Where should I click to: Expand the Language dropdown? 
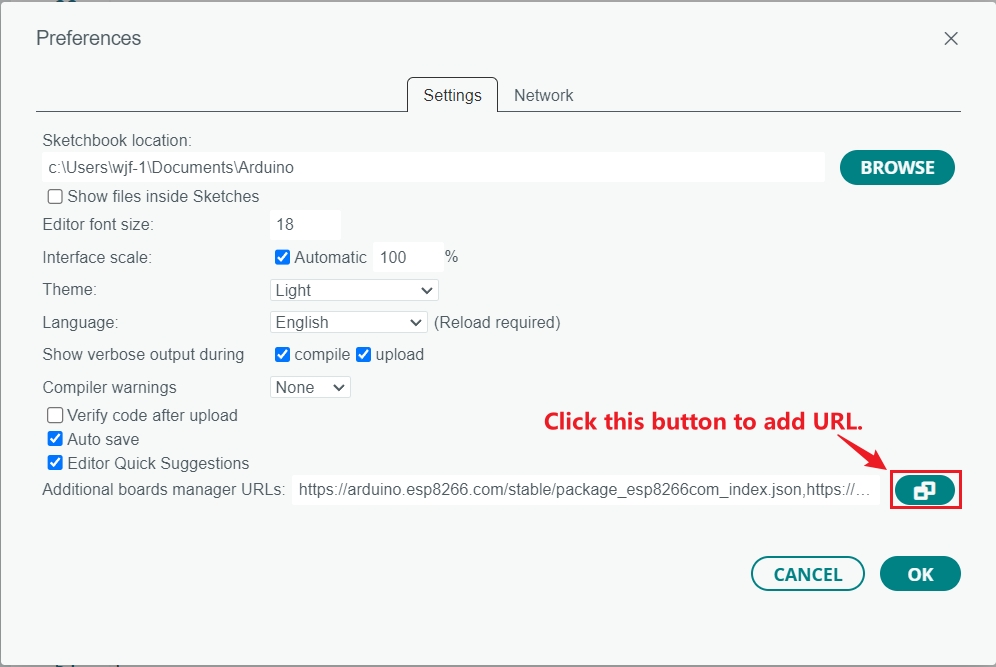349,322
